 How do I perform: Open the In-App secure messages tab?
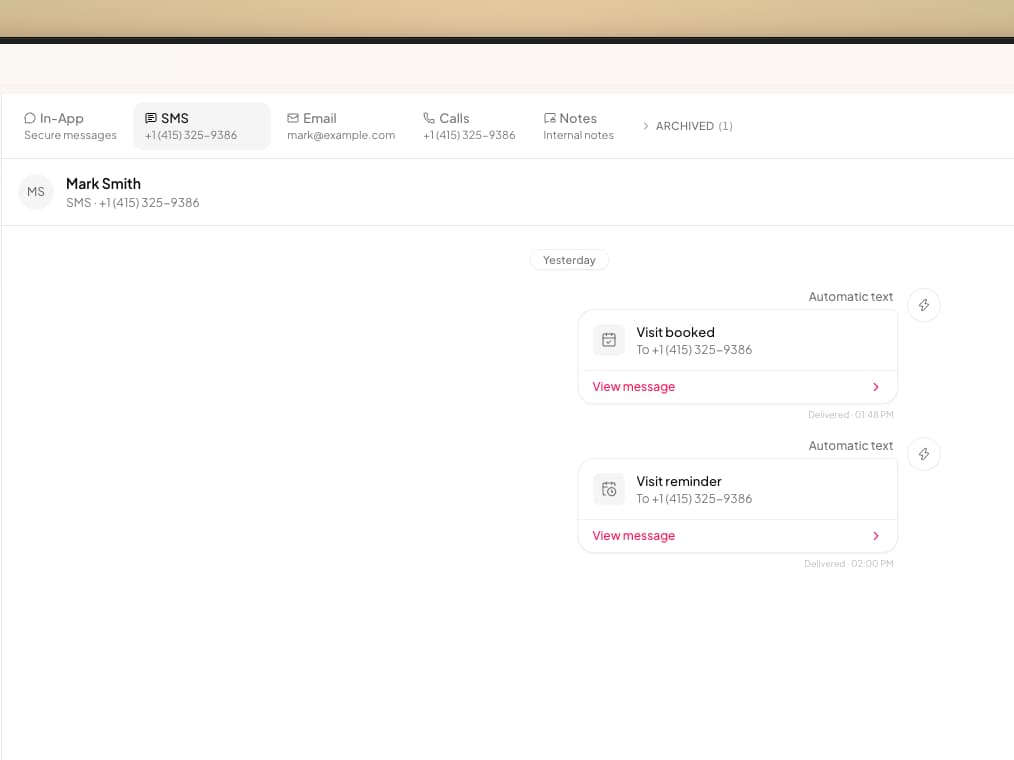70,126
